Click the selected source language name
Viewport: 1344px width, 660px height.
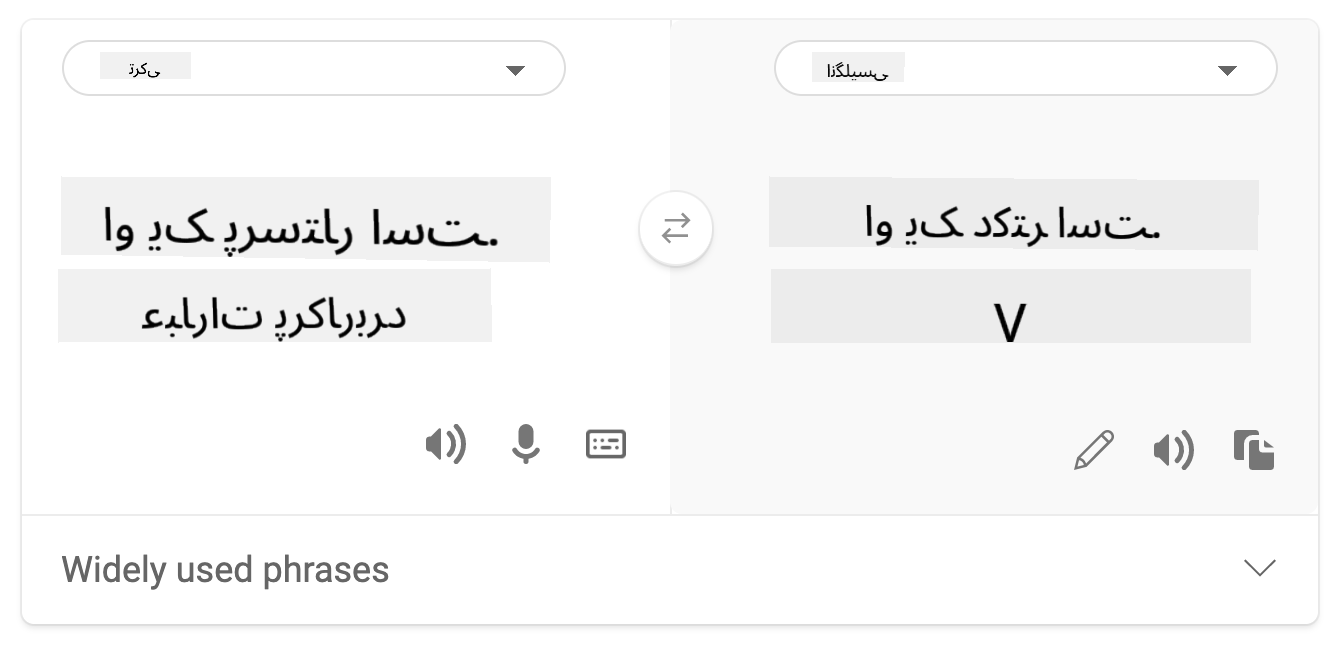(145, 68)
